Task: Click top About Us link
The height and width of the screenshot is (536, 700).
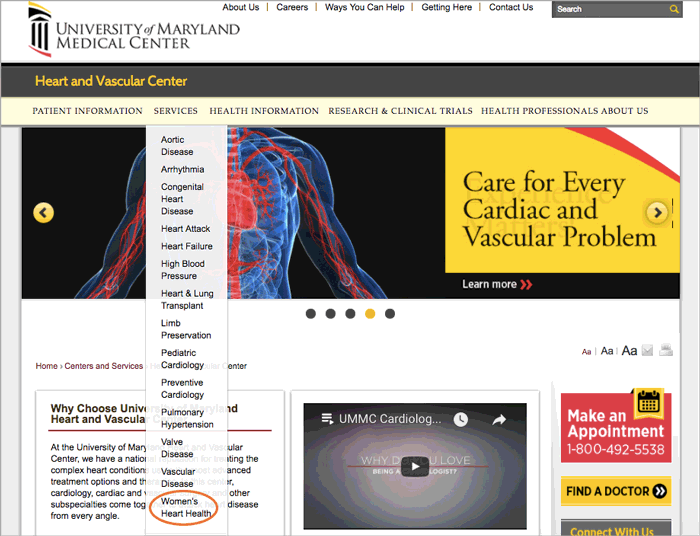Action: pyautogui.click(x=241, y=7)
